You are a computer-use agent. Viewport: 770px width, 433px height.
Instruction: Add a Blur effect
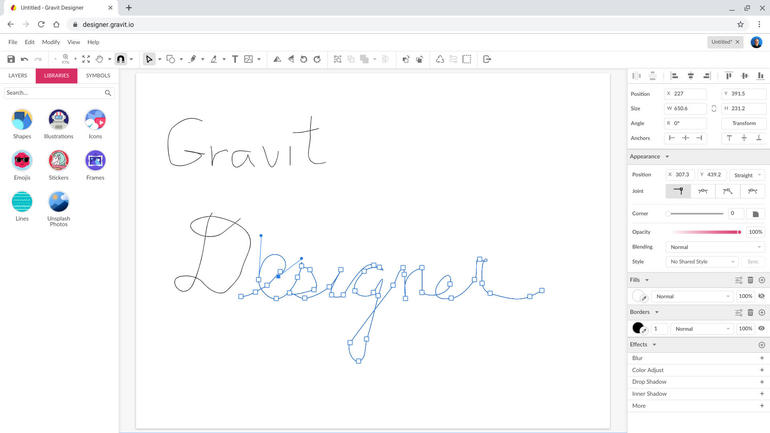pos(762,358)
